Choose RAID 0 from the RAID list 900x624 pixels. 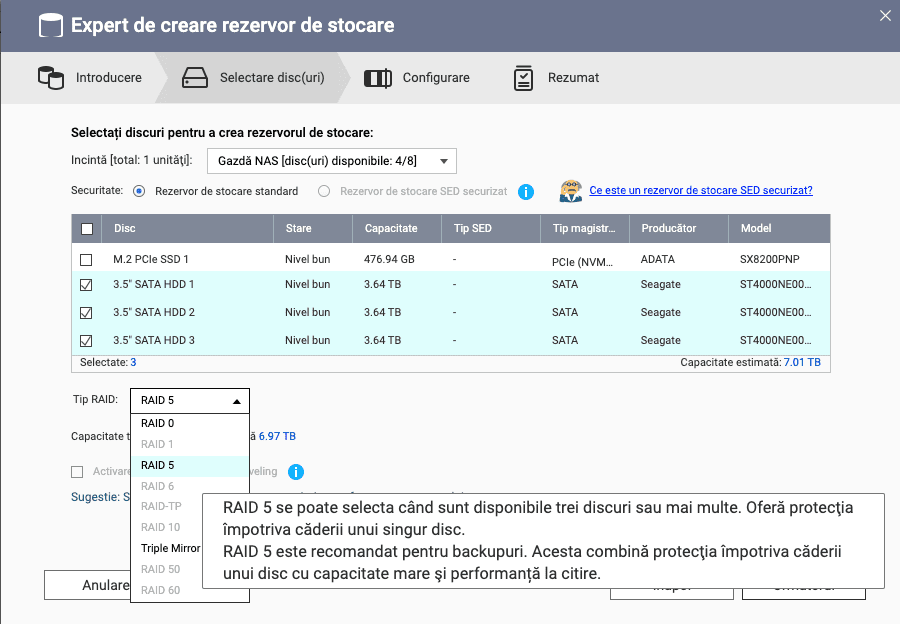[158, 423]
